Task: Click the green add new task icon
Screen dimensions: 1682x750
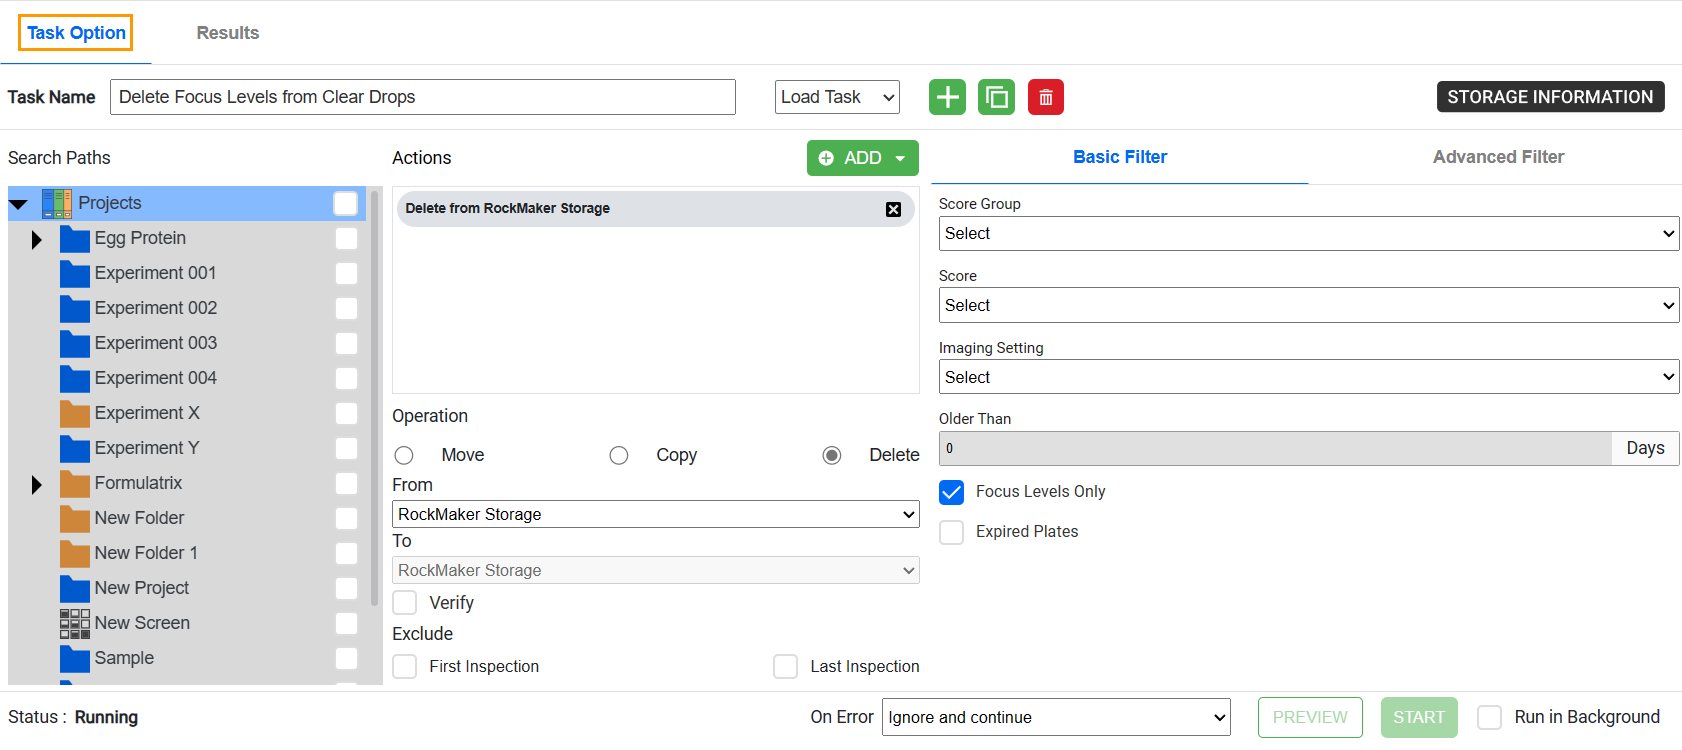Action: 947,97
